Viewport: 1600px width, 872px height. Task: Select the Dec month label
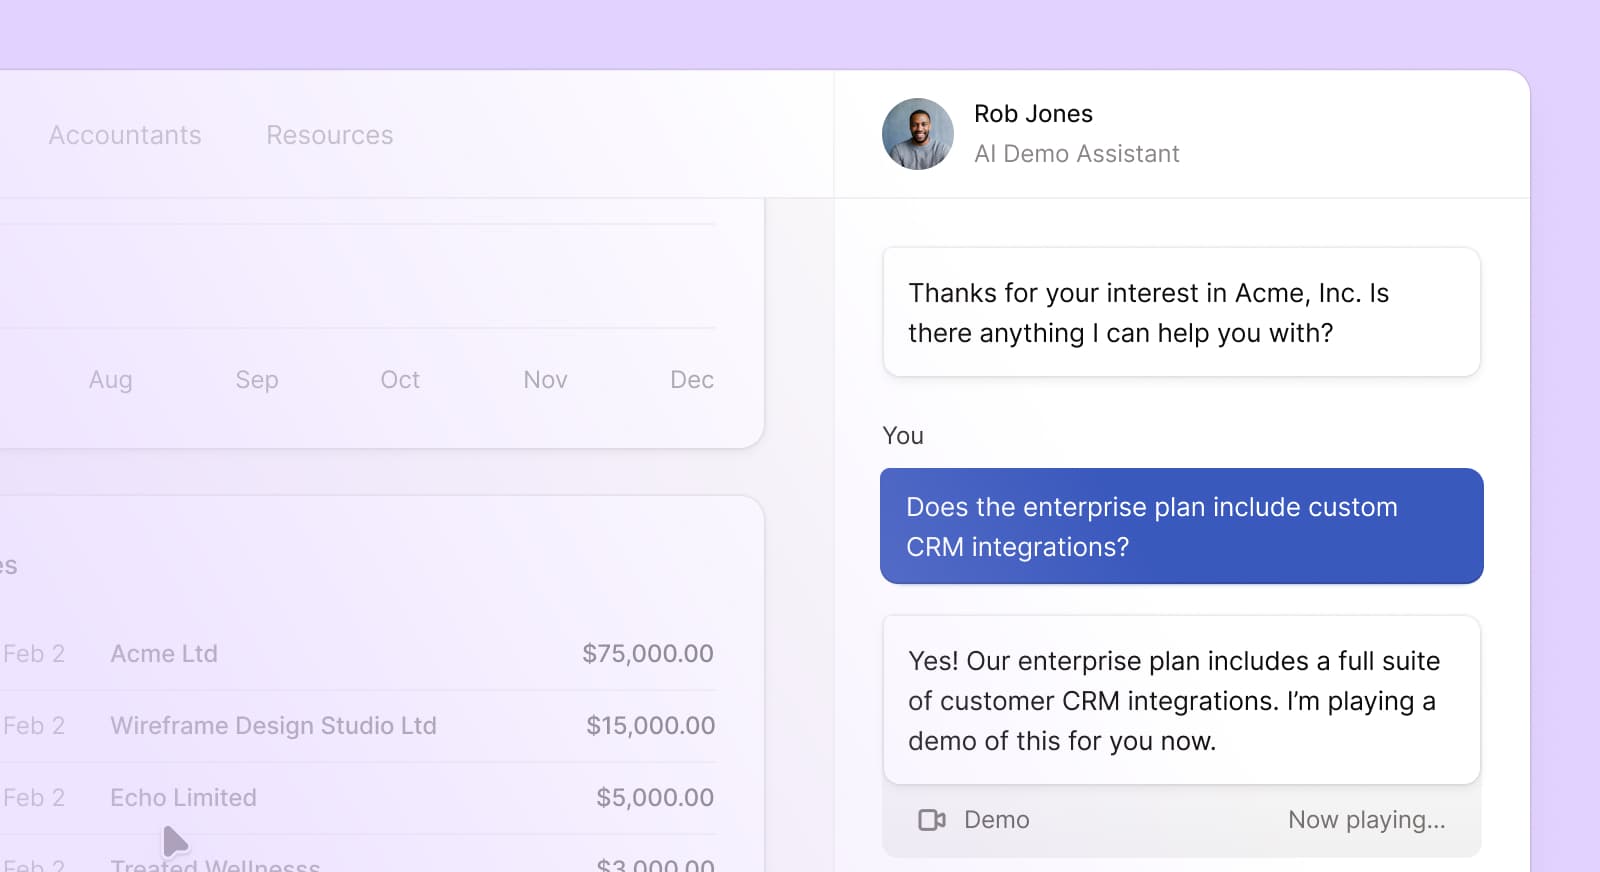692,380
